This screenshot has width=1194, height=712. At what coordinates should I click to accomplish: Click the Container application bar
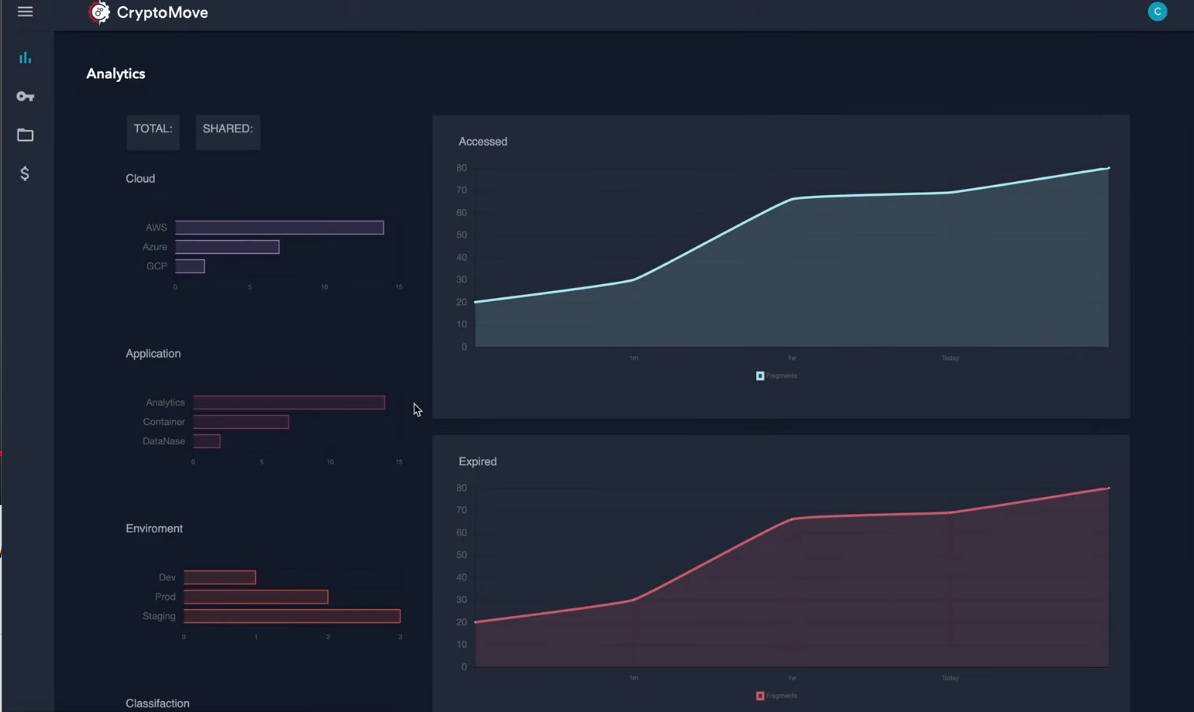tap(241, 422)
